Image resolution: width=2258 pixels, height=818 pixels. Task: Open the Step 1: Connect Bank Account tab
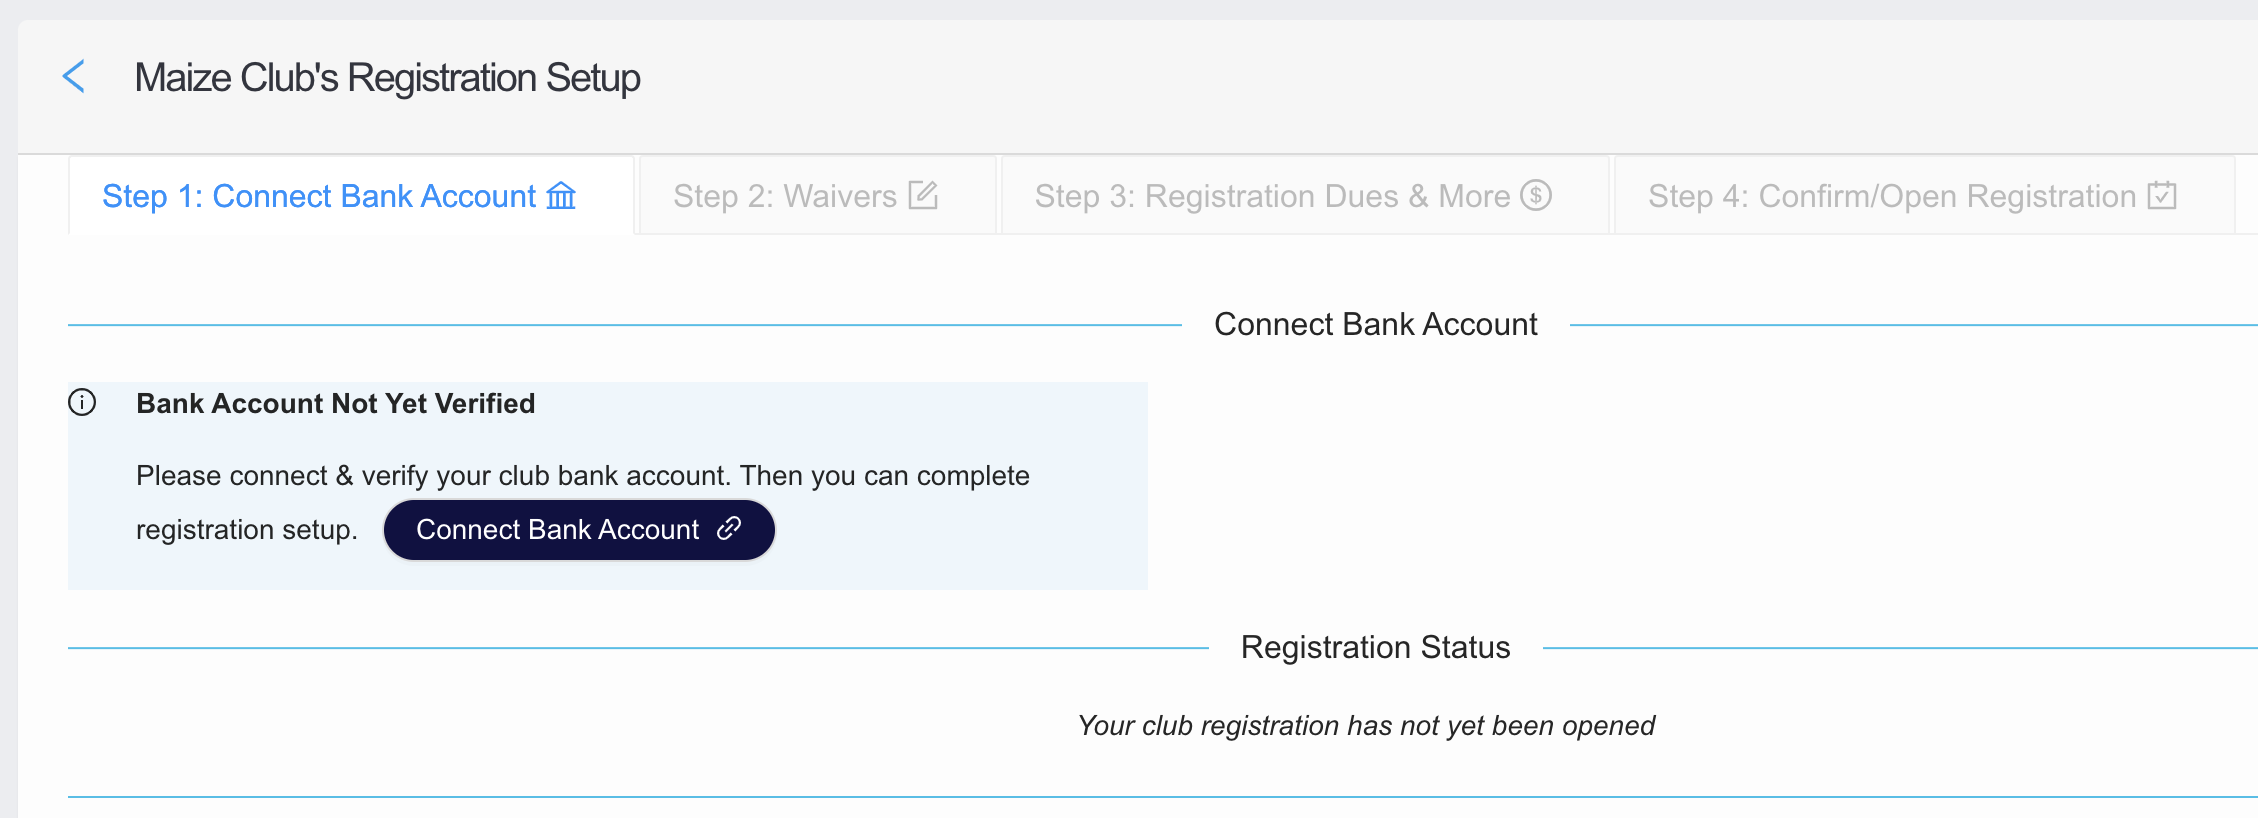pyautogui.click(x=320, y=197)
